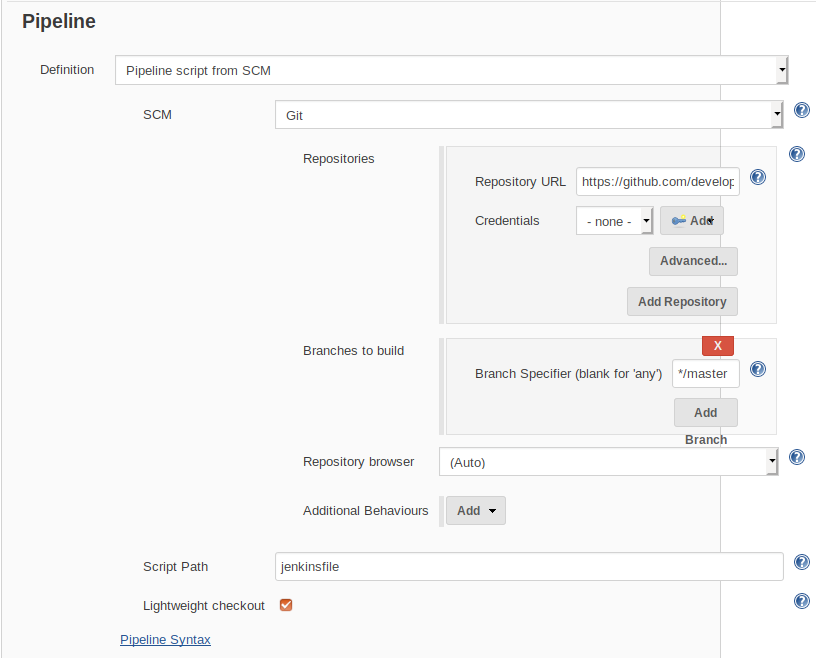Viewport: 816px width, 658px height.
Task: Open the Additional Behaviours Add dropdown
Action: [x=475, y=510]
